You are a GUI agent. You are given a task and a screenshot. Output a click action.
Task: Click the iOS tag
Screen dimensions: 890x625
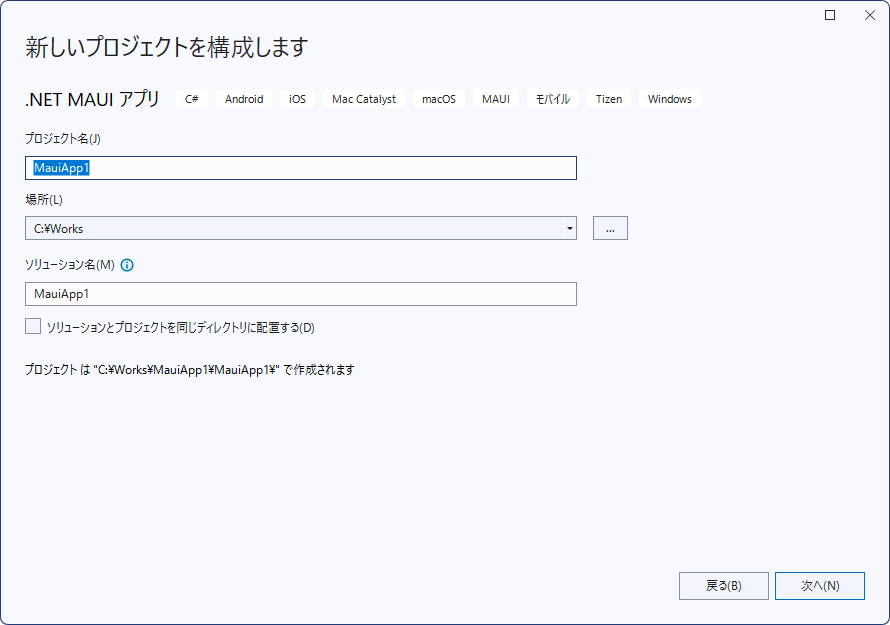pos(297,99)
